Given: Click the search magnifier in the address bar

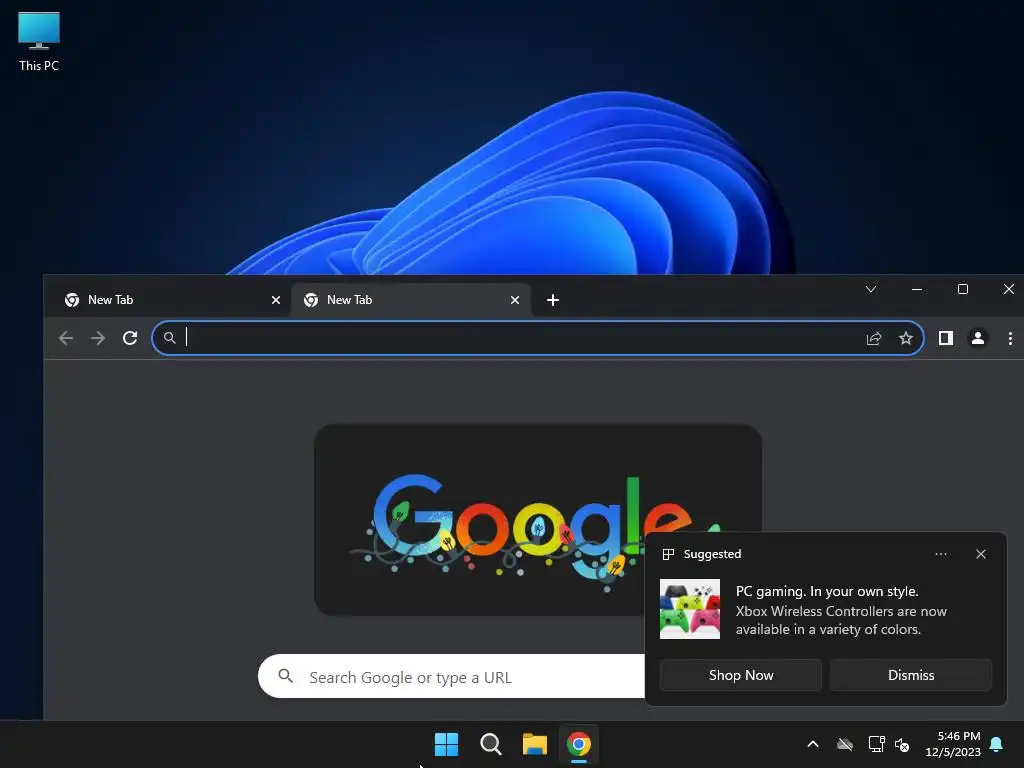Looking at the screenshot, I should [x=169, y=338].
